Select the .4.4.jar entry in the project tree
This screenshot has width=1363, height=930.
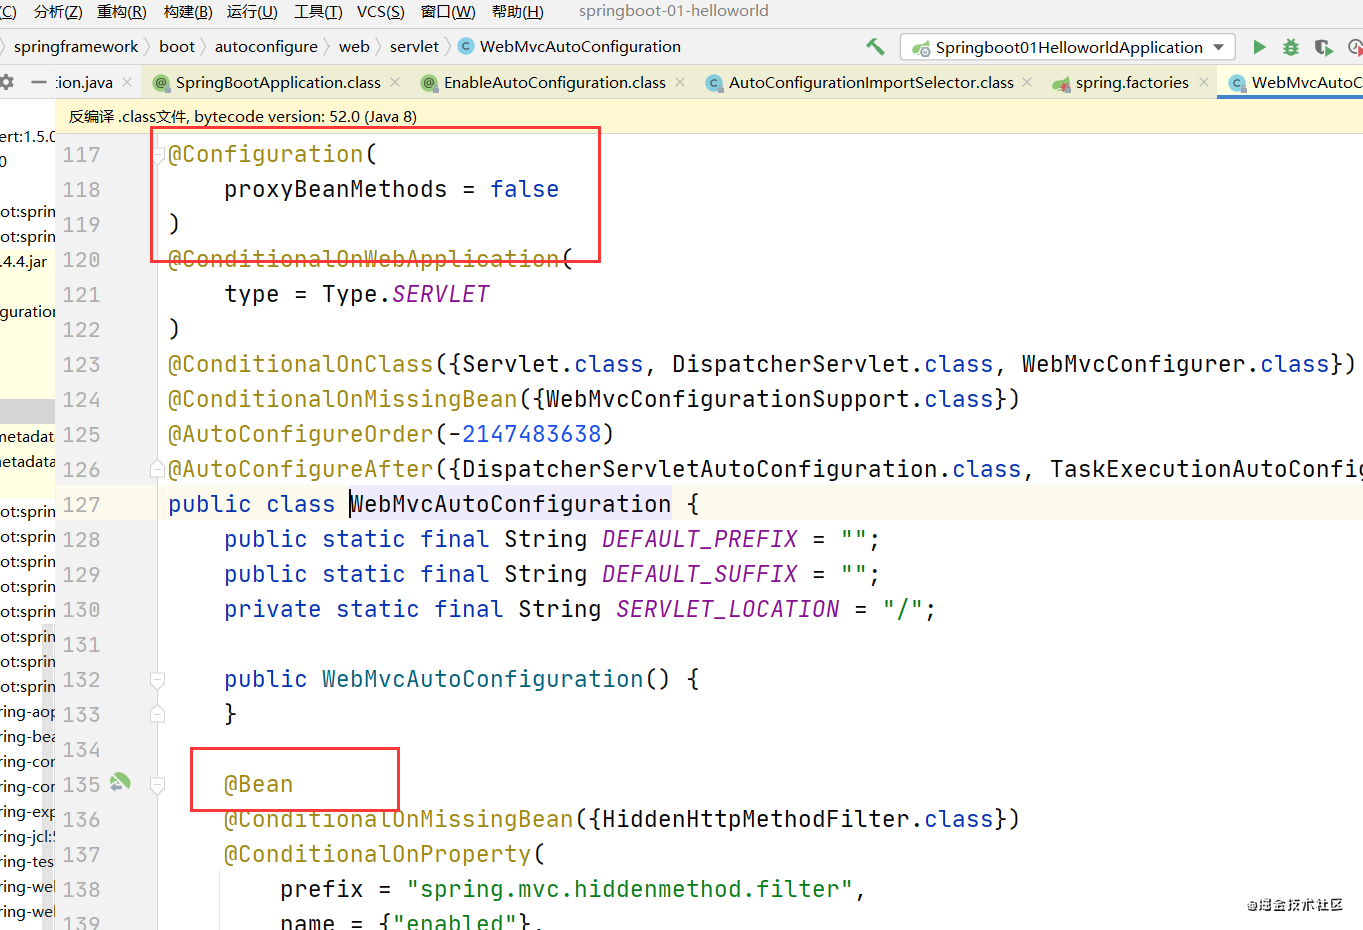click(24, 262)
